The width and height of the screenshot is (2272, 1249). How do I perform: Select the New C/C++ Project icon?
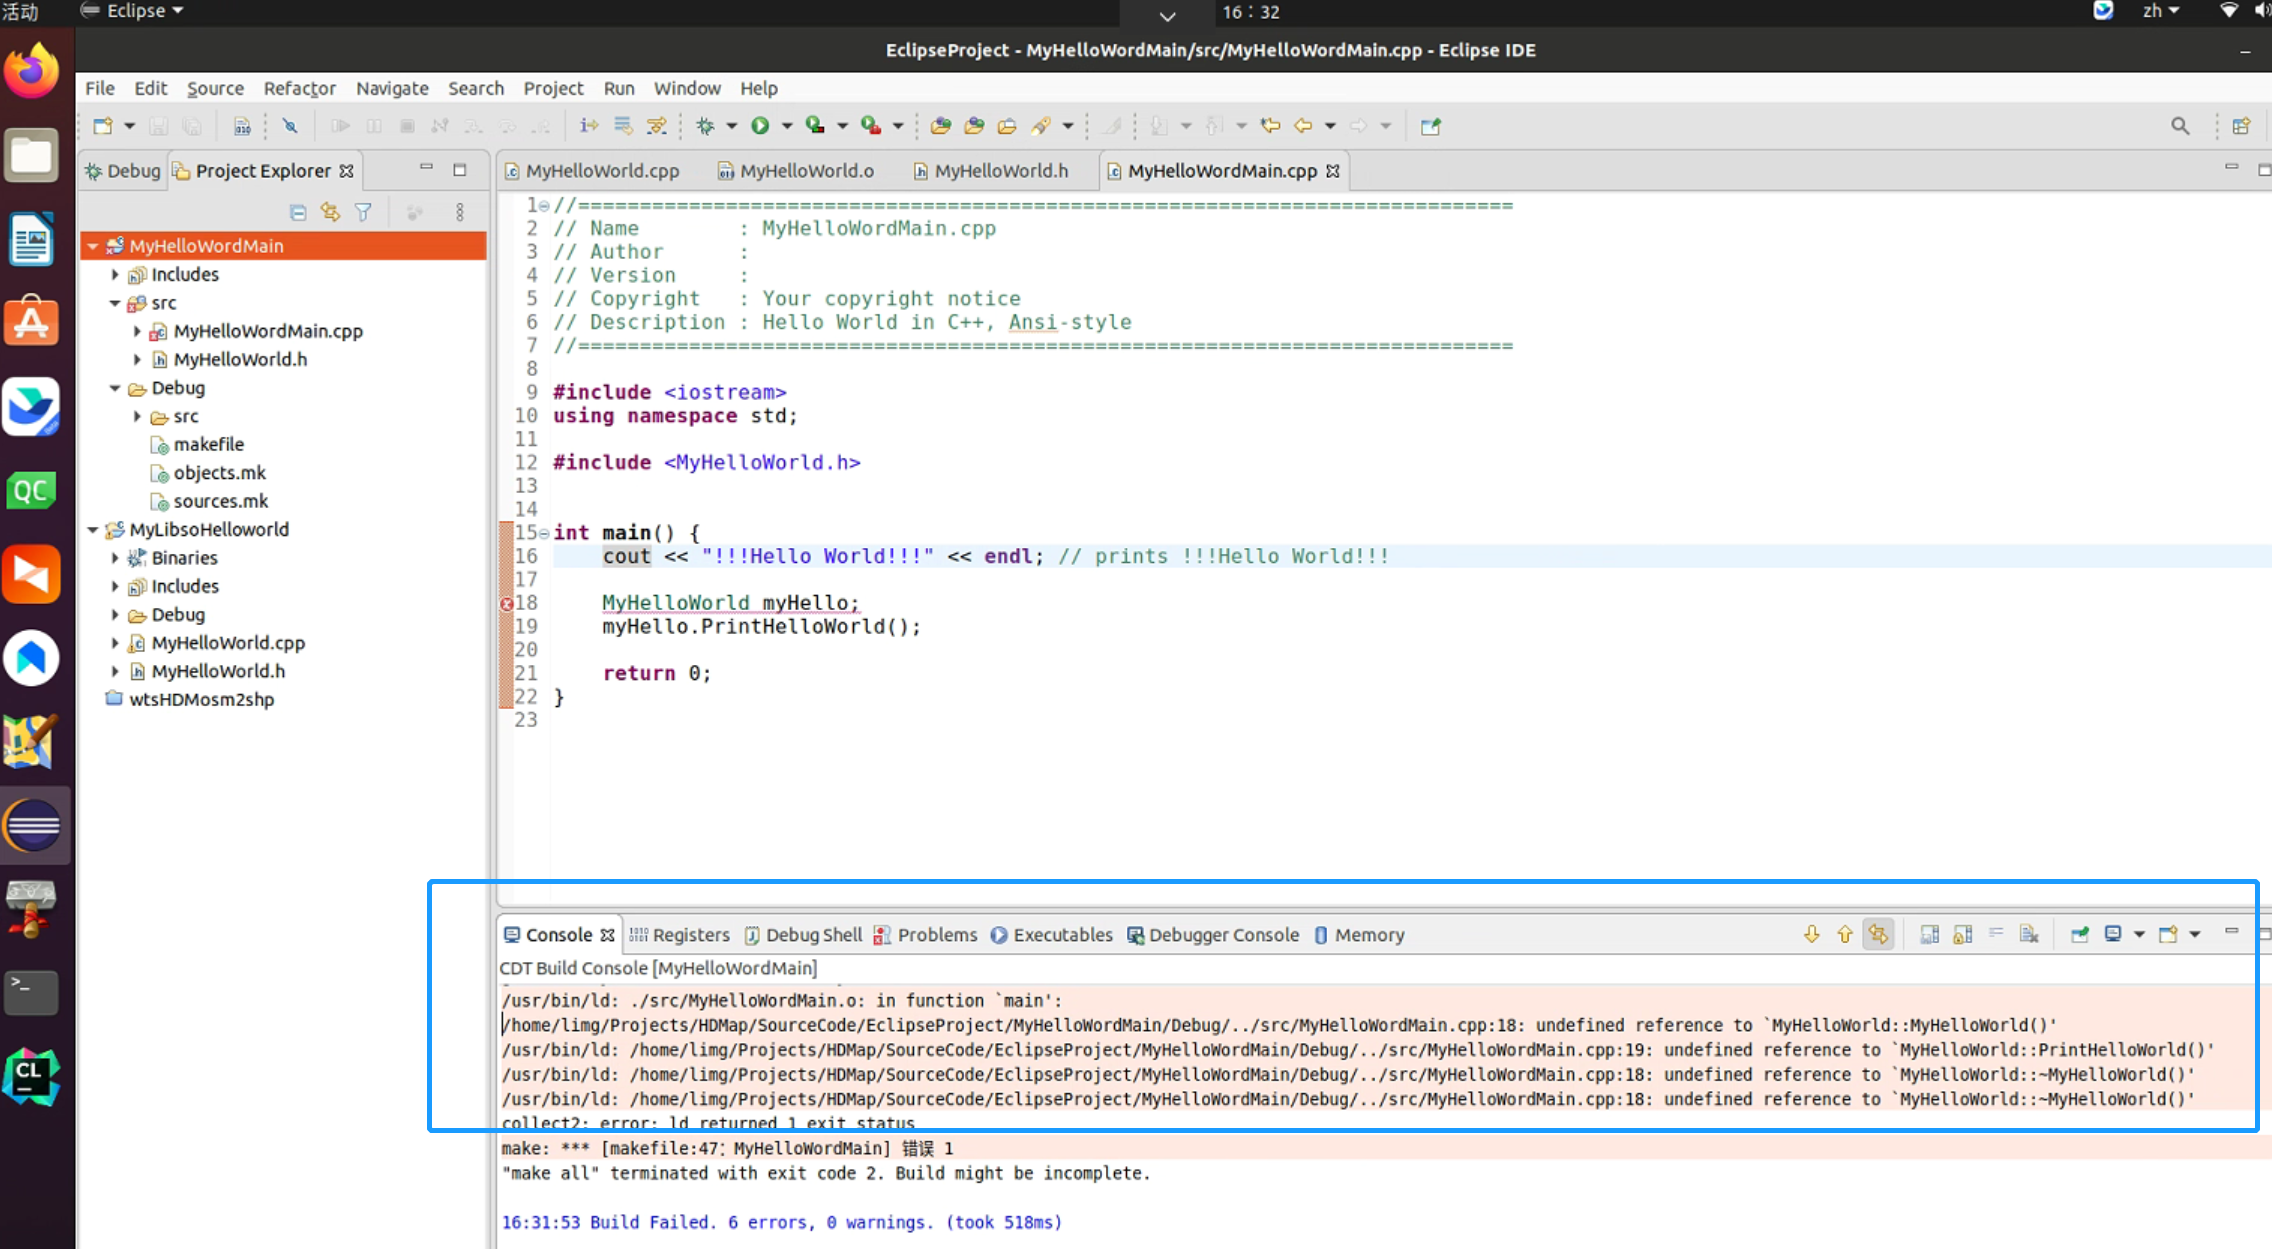(x=103, y=125)
